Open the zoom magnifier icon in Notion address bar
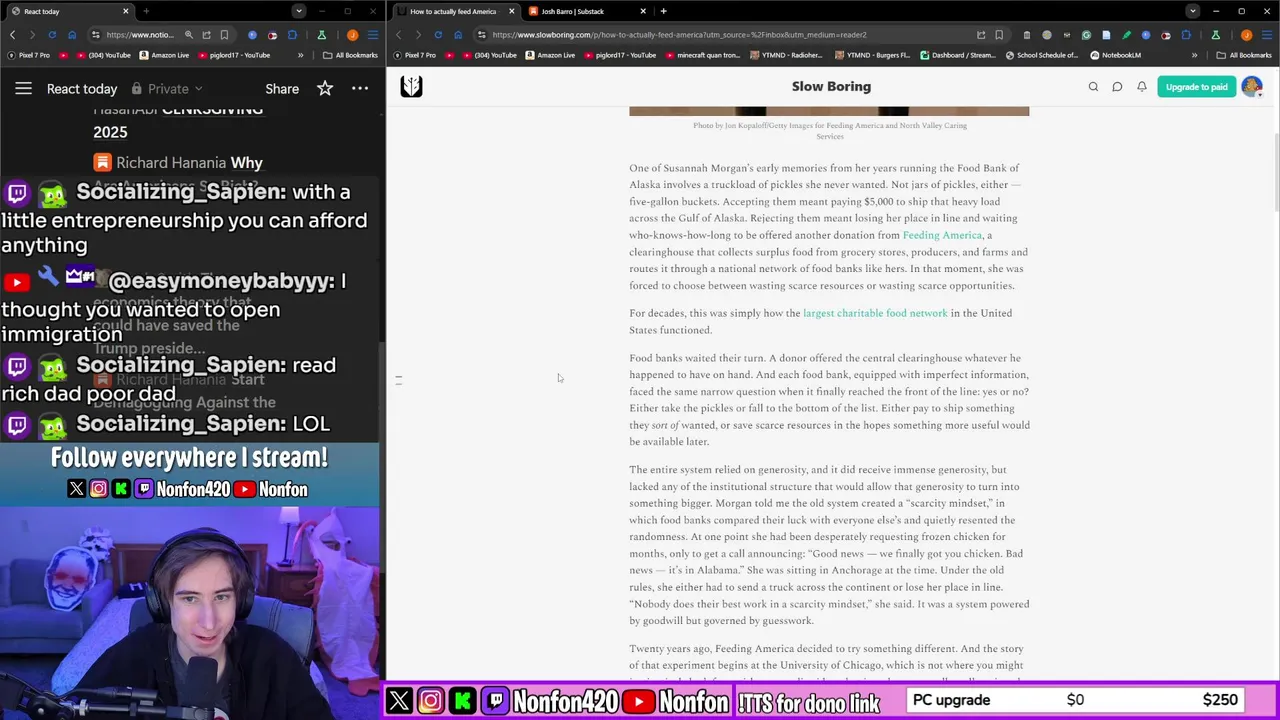 click(189, 35)
